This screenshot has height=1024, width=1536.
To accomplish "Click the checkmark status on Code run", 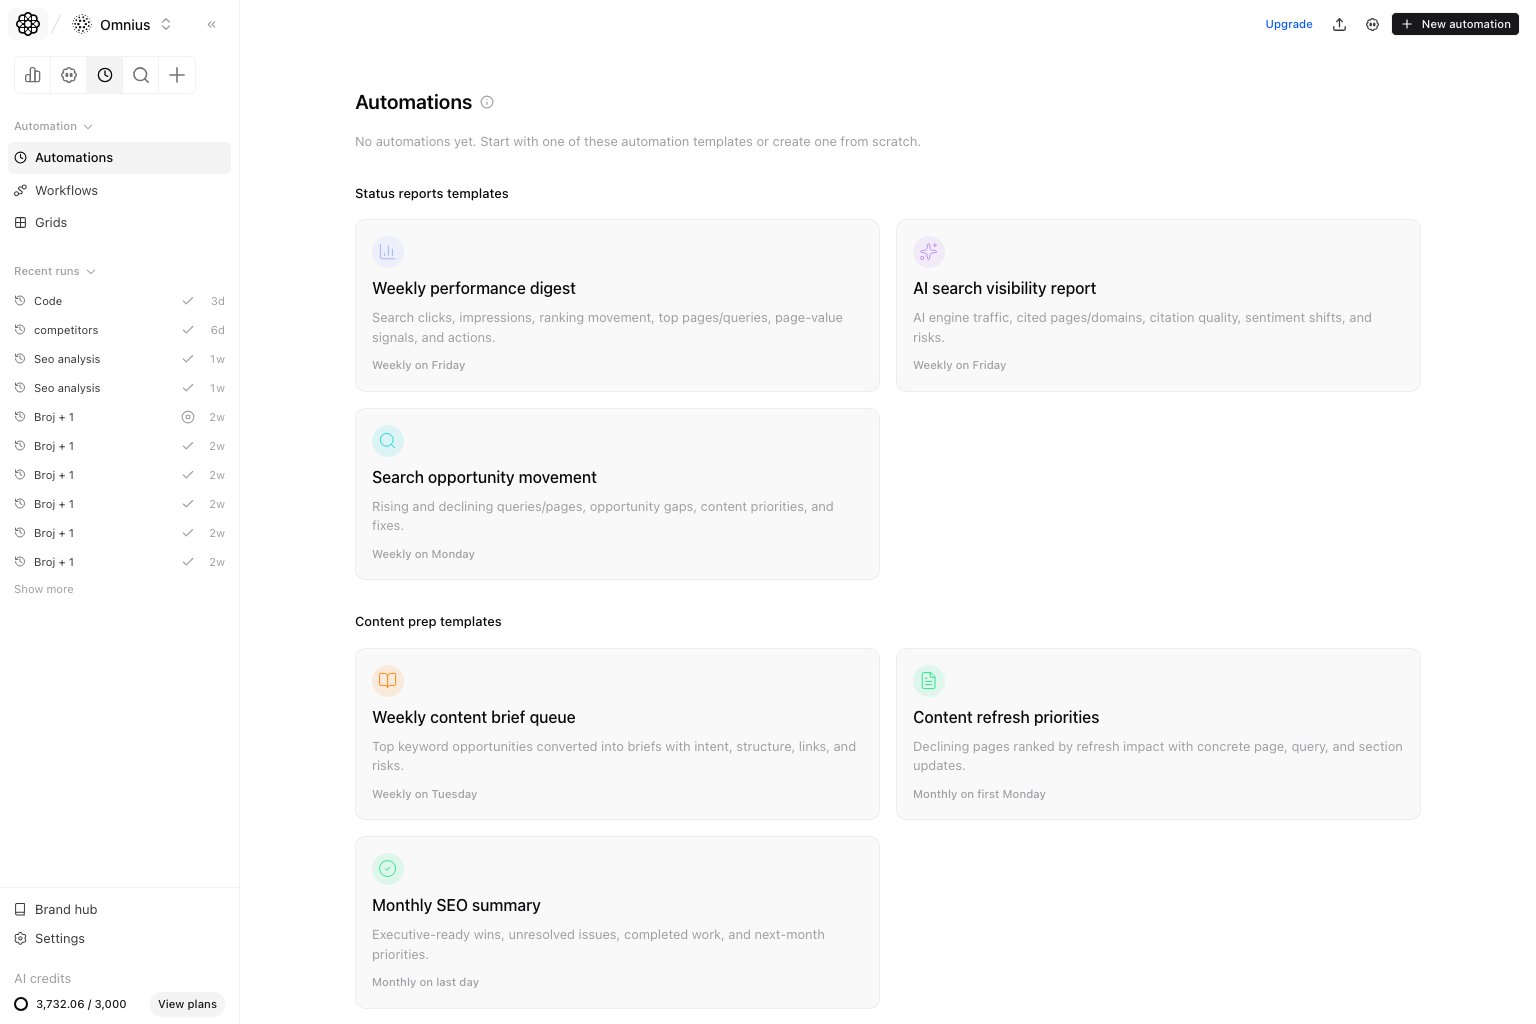I will pyautogui.click(x=188, y=301).
